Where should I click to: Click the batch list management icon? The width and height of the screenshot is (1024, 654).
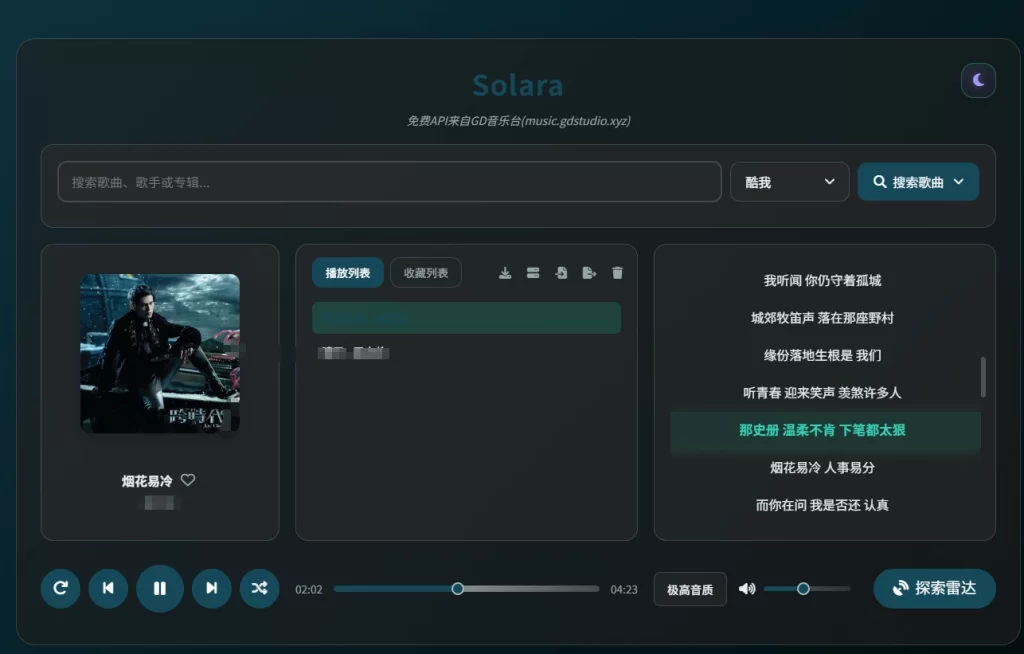pyautogui.click(x=533, y=272)
